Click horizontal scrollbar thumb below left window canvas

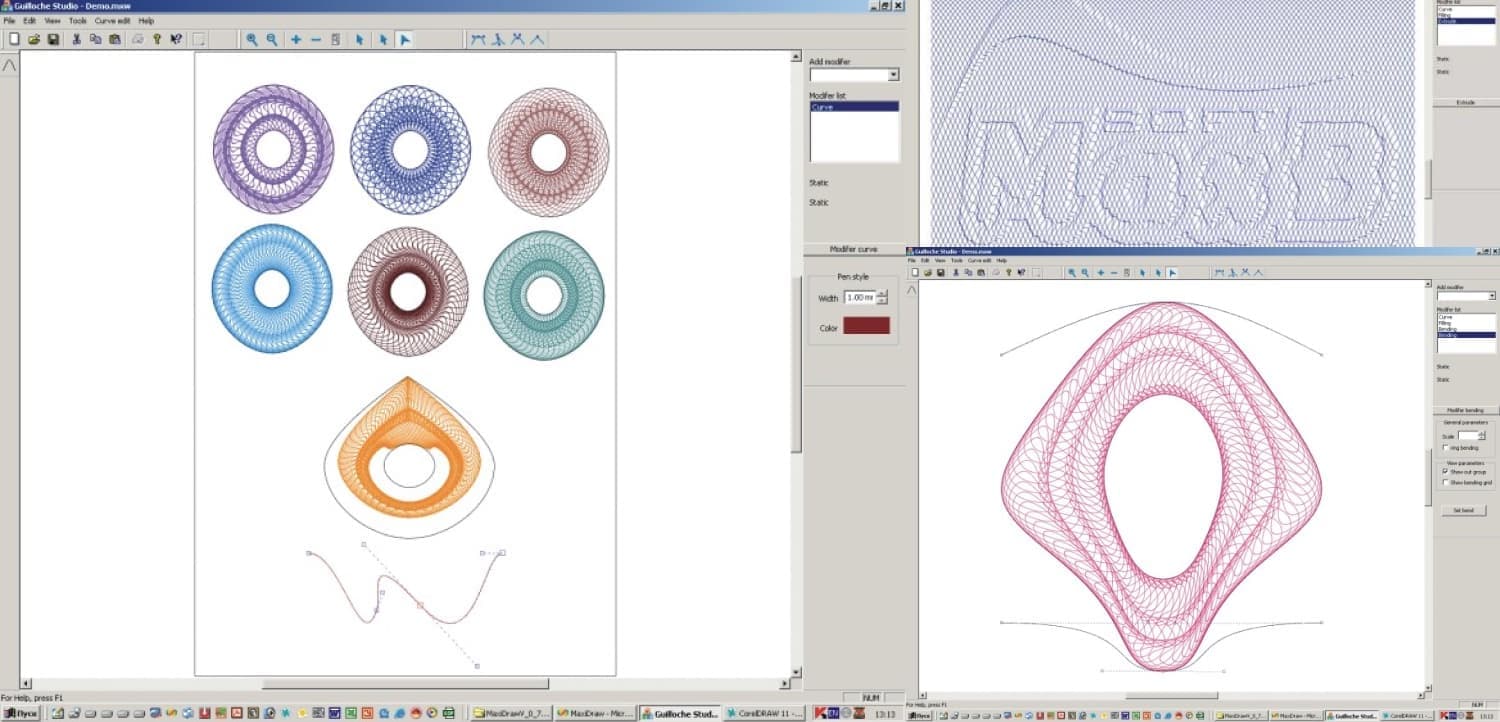[405, 684]
